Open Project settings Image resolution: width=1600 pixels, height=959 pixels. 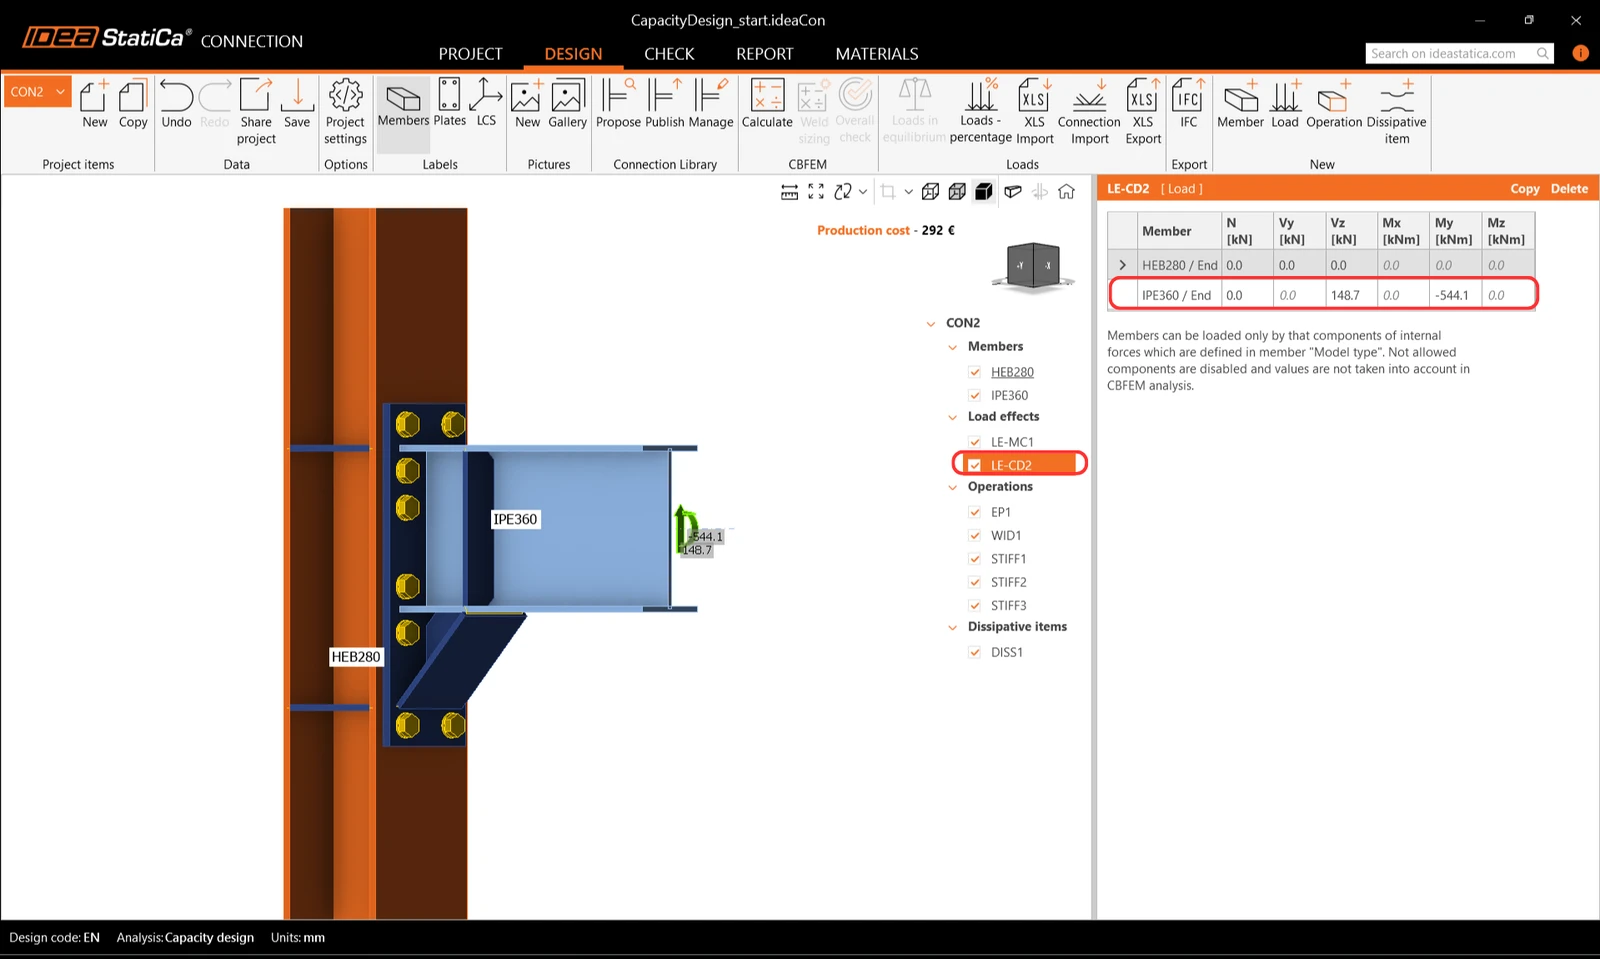tap(345, 112)
